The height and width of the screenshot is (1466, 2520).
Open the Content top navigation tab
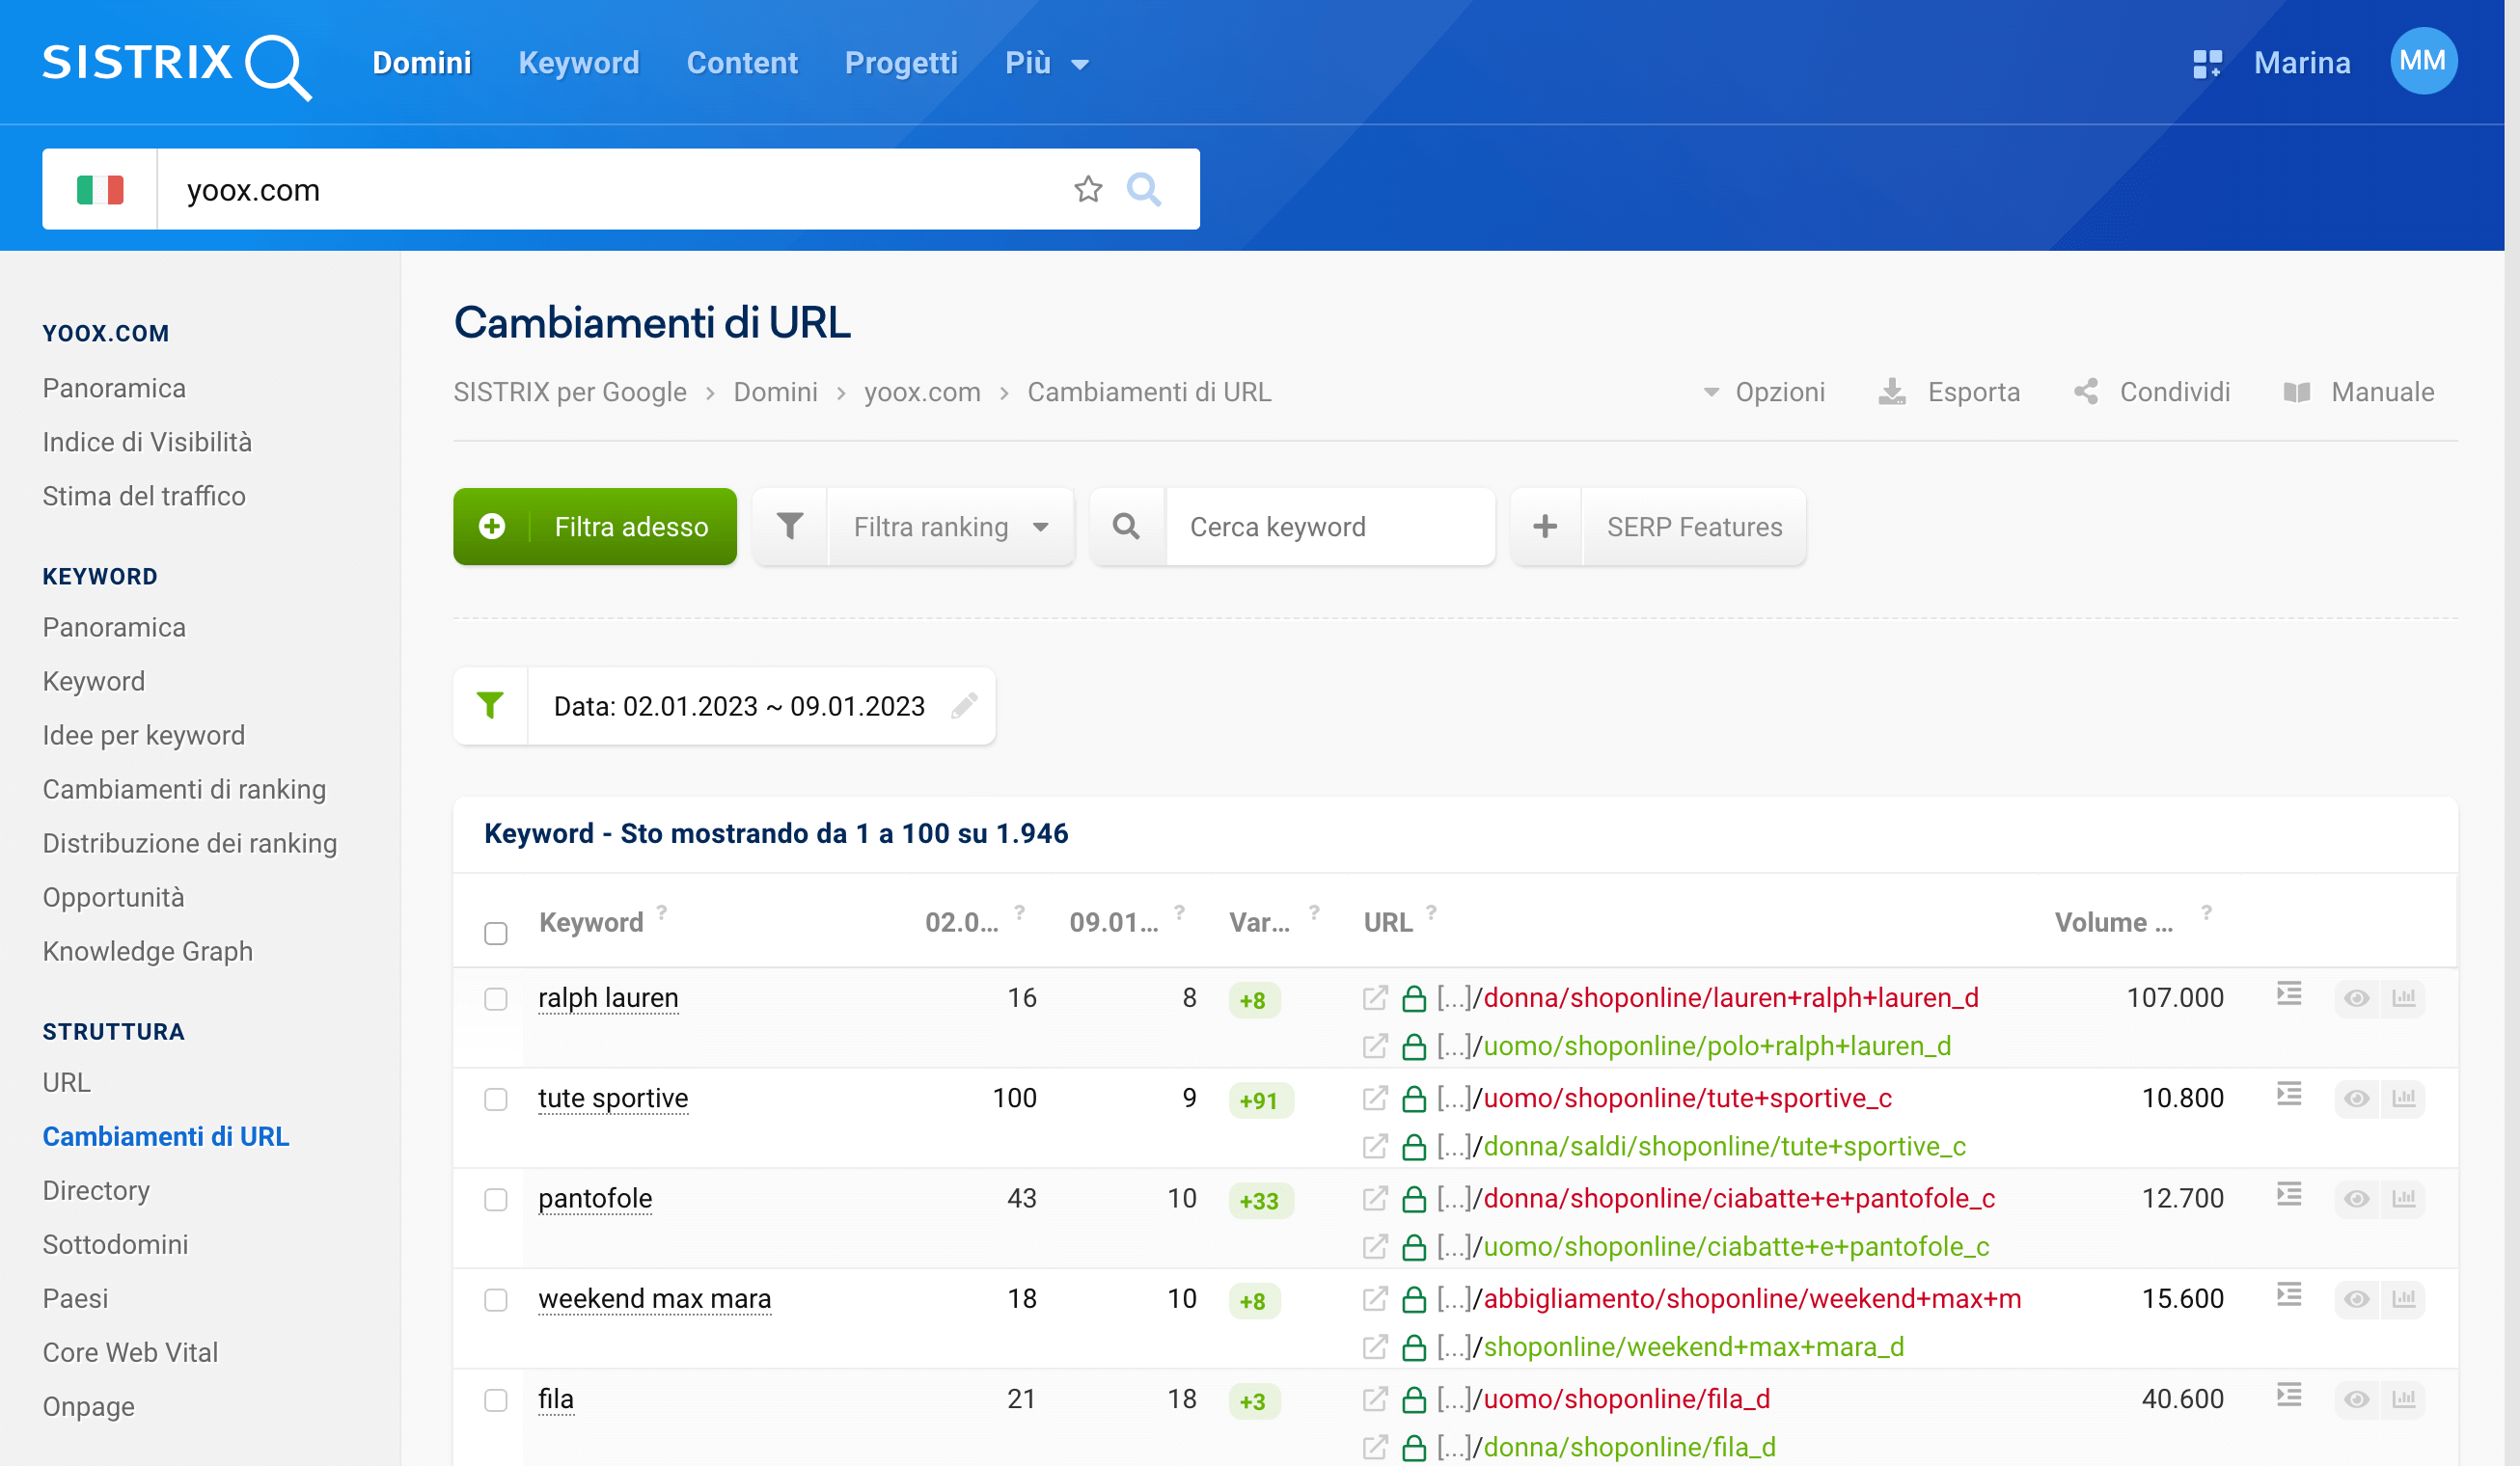pyautogui.click(x=742, y=63)
